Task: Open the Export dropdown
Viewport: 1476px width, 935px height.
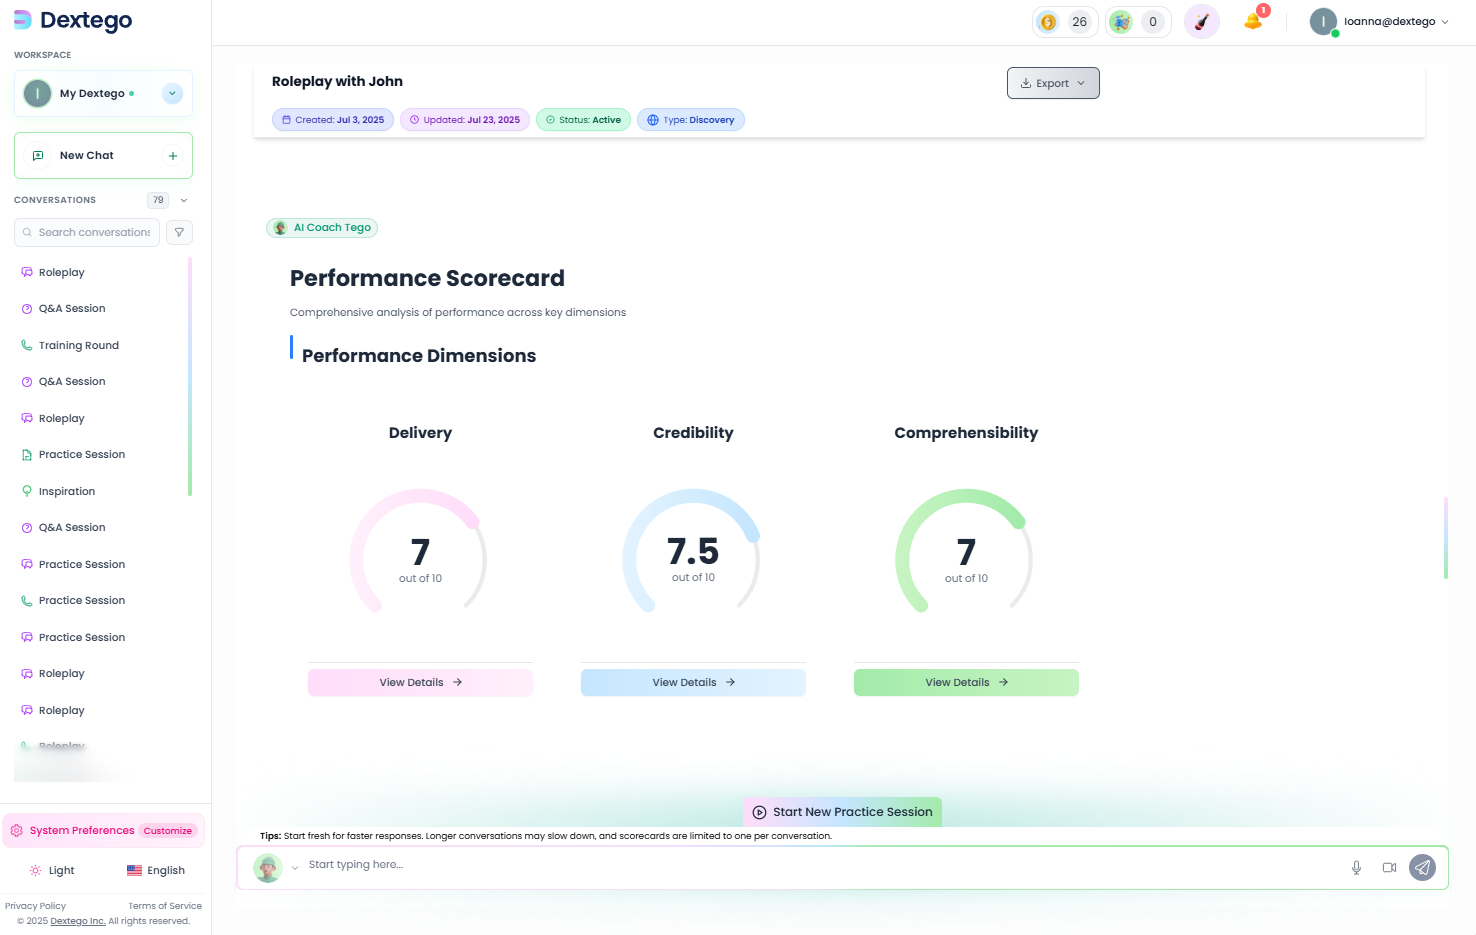Action: (1053, 83)
